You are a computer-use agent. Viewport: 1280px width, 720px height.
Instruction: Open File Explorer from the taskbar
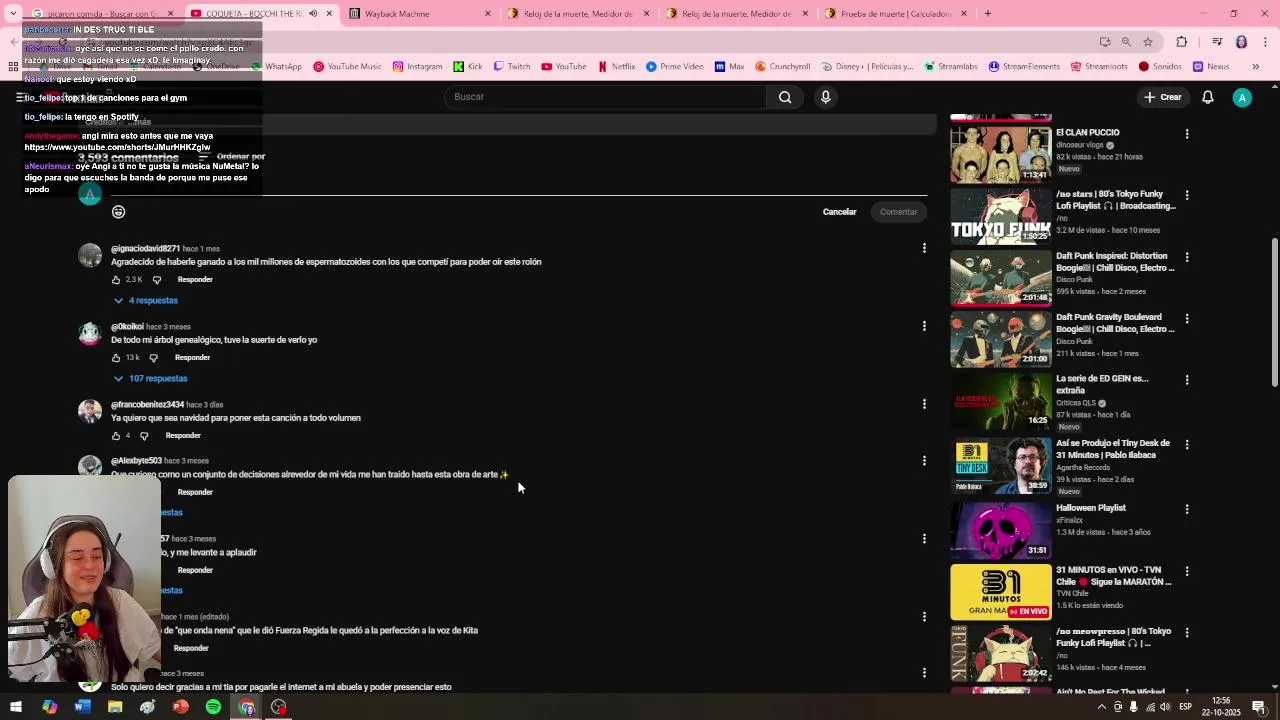[x=115, y=707]
